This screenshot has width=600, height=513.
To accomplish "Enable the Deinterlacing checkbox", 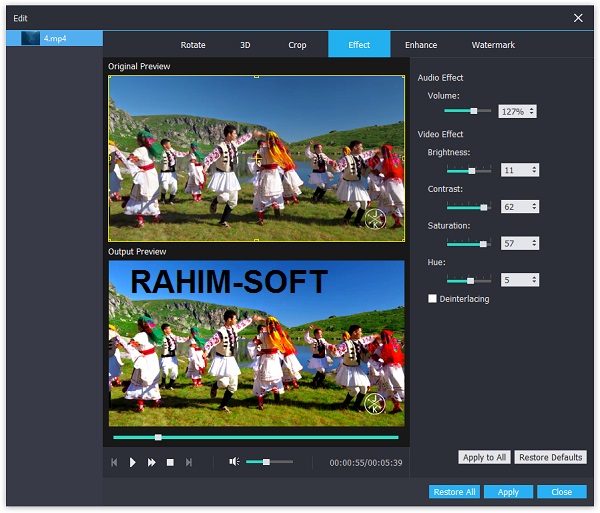I will [432, 298].
